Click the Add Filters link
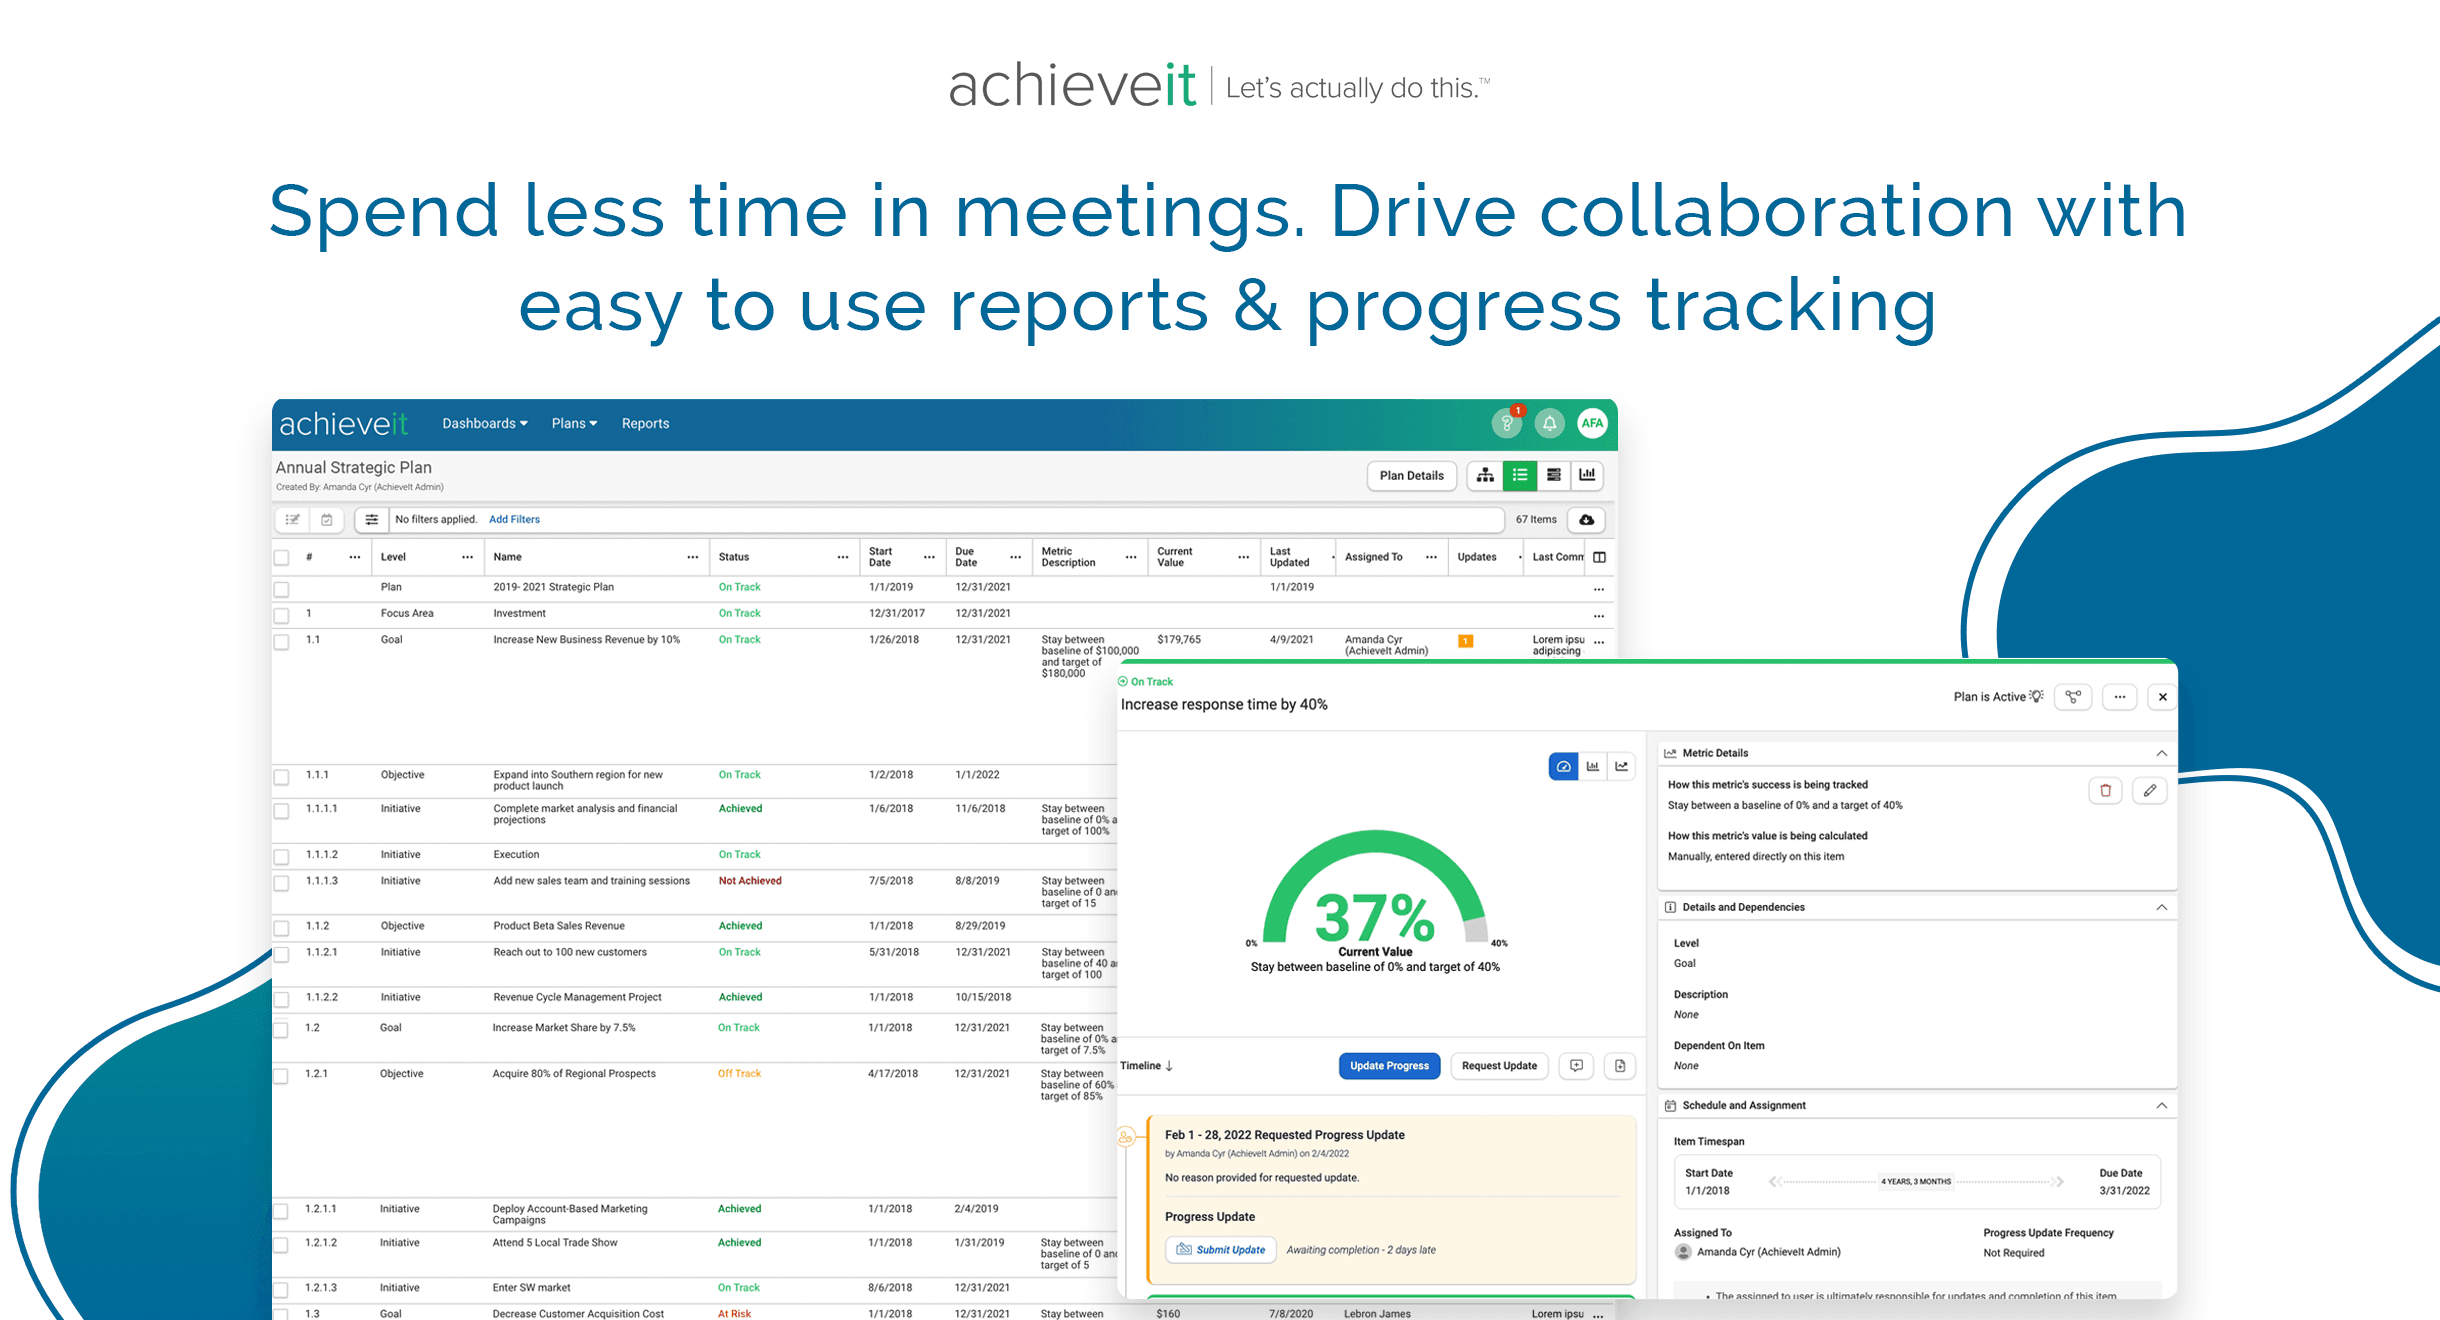This screenshot has width=2440, height=1320. [514, 519]
